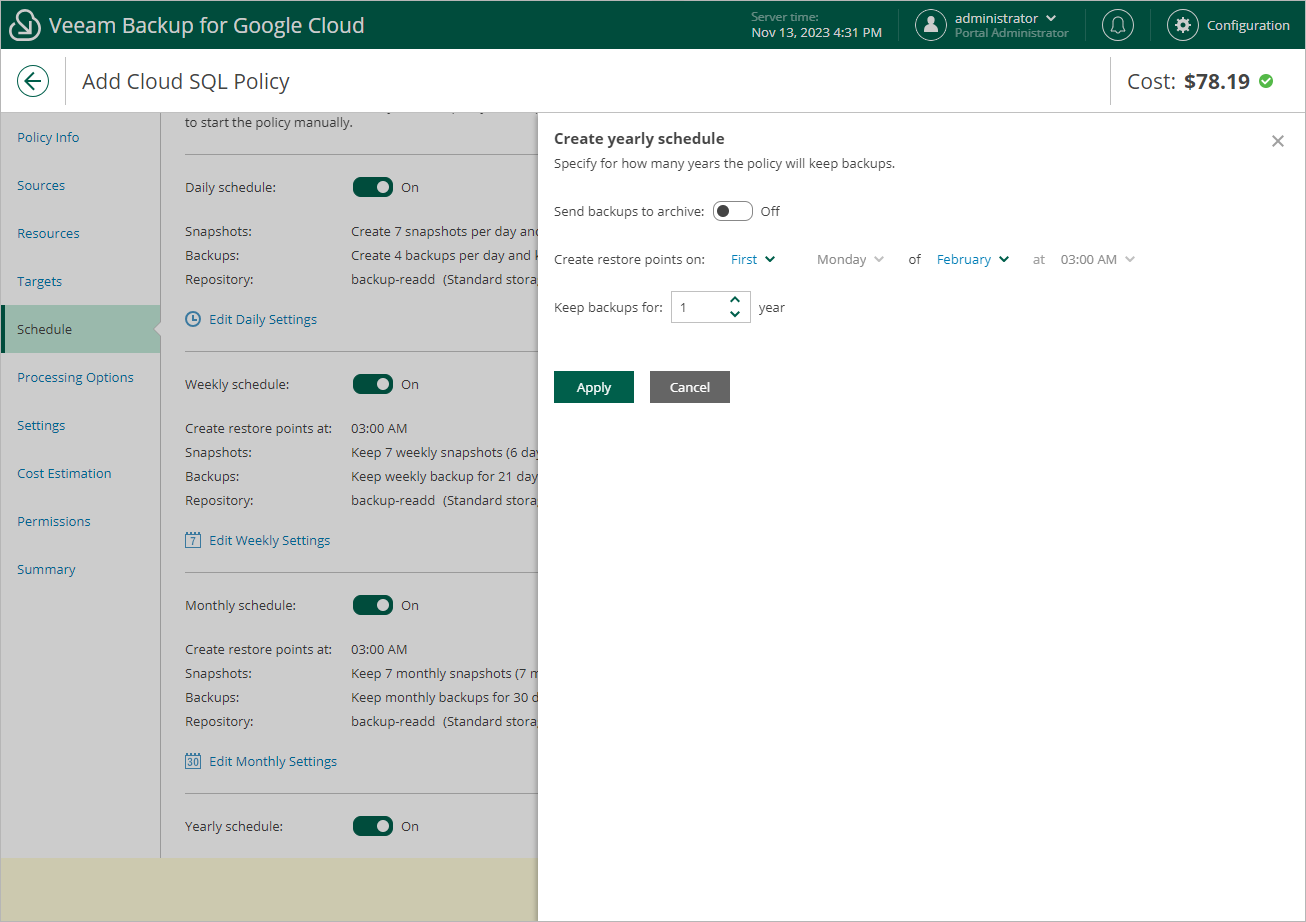This screenshot has width=1306, height=922.
Task: Open Edit Weekly Settings link
Action: click(270, 540)
